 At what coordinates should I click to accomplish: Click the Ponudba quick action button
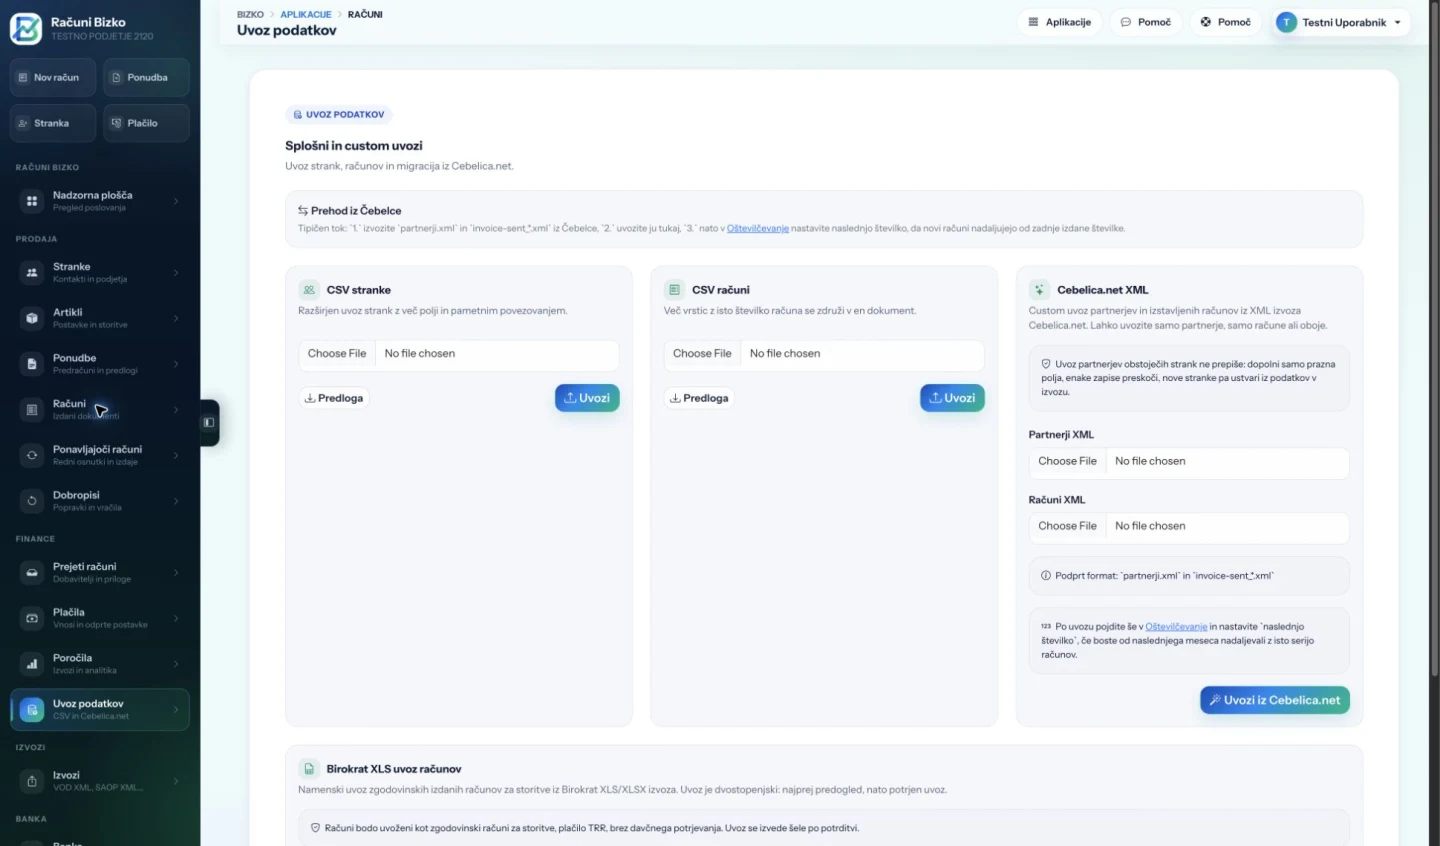tap(146, 77)
